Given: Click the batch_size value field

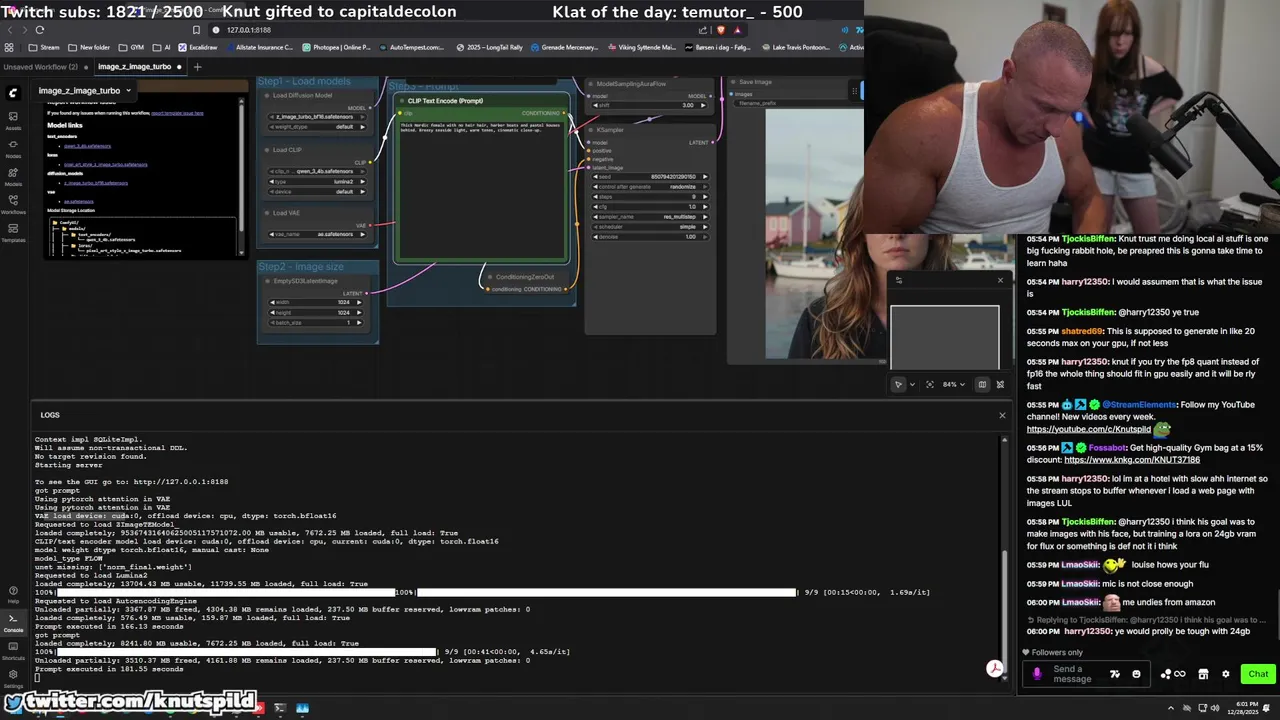Looking at the screenshot, I should [315, 322].
